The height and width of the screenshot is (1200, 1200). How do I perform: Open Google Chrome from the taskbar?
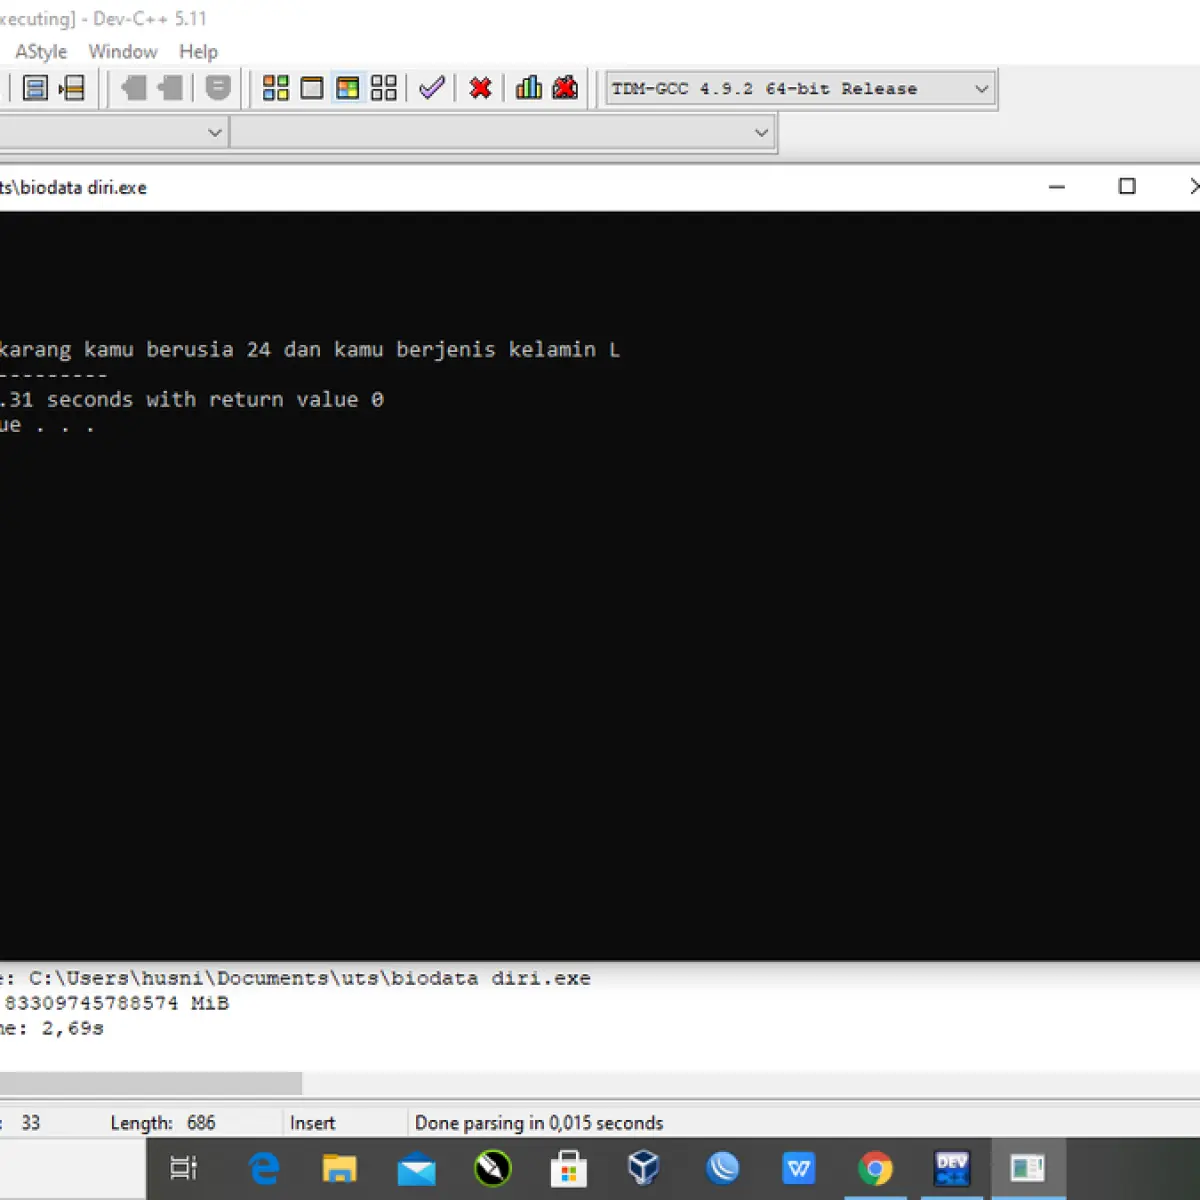[x=875, y=1168]
